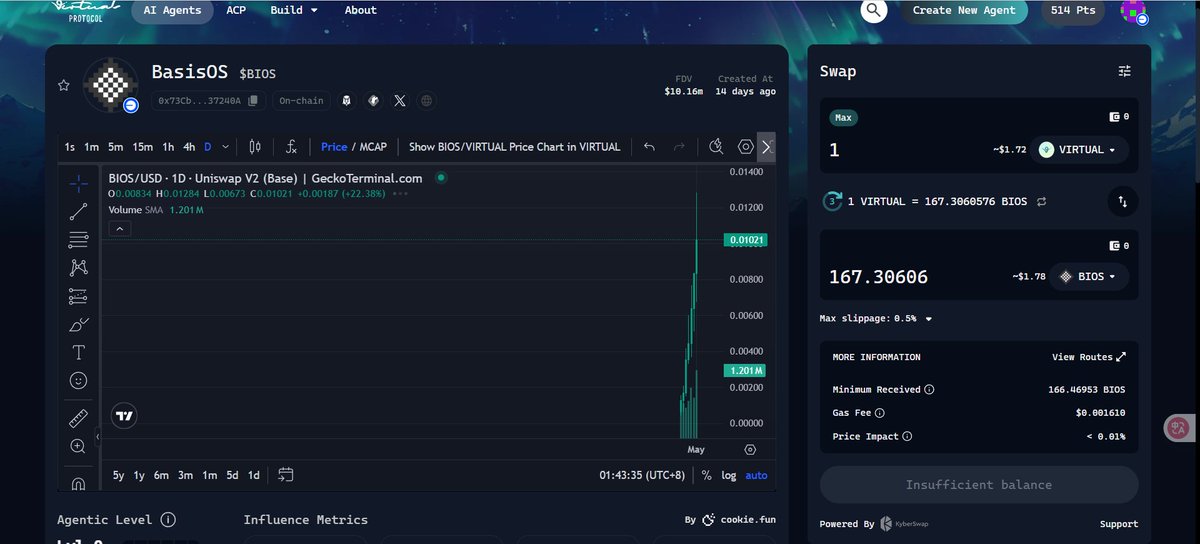This screenshot has width=1200, height=544.
Task: Select the 15m timeframe
Action: [x=143, y=146]
